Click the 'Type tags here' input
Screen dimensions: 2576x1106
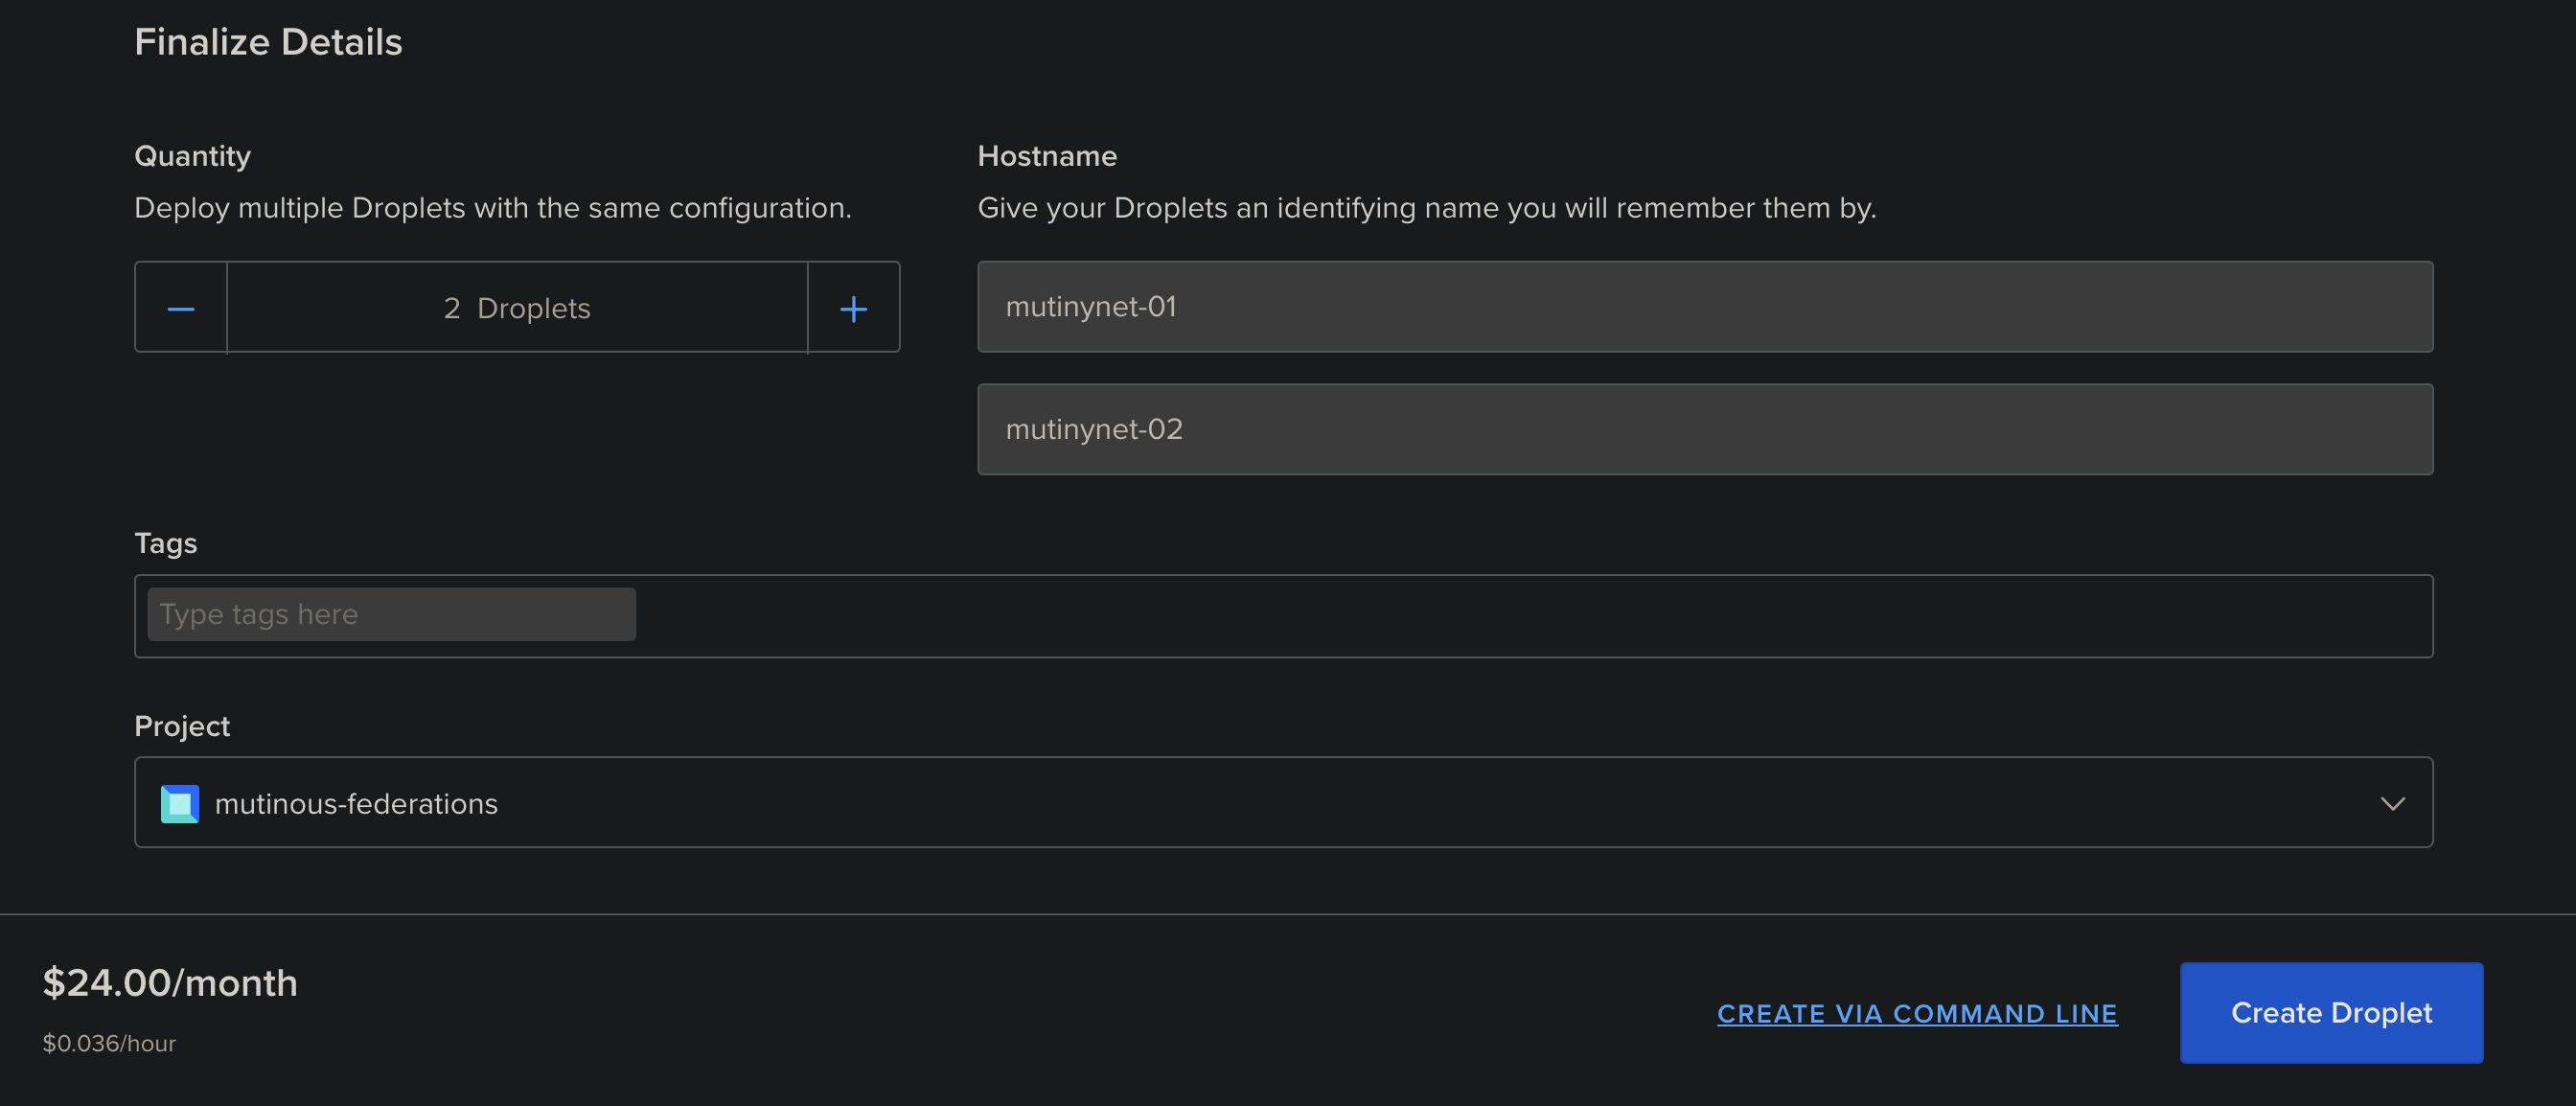391,614
